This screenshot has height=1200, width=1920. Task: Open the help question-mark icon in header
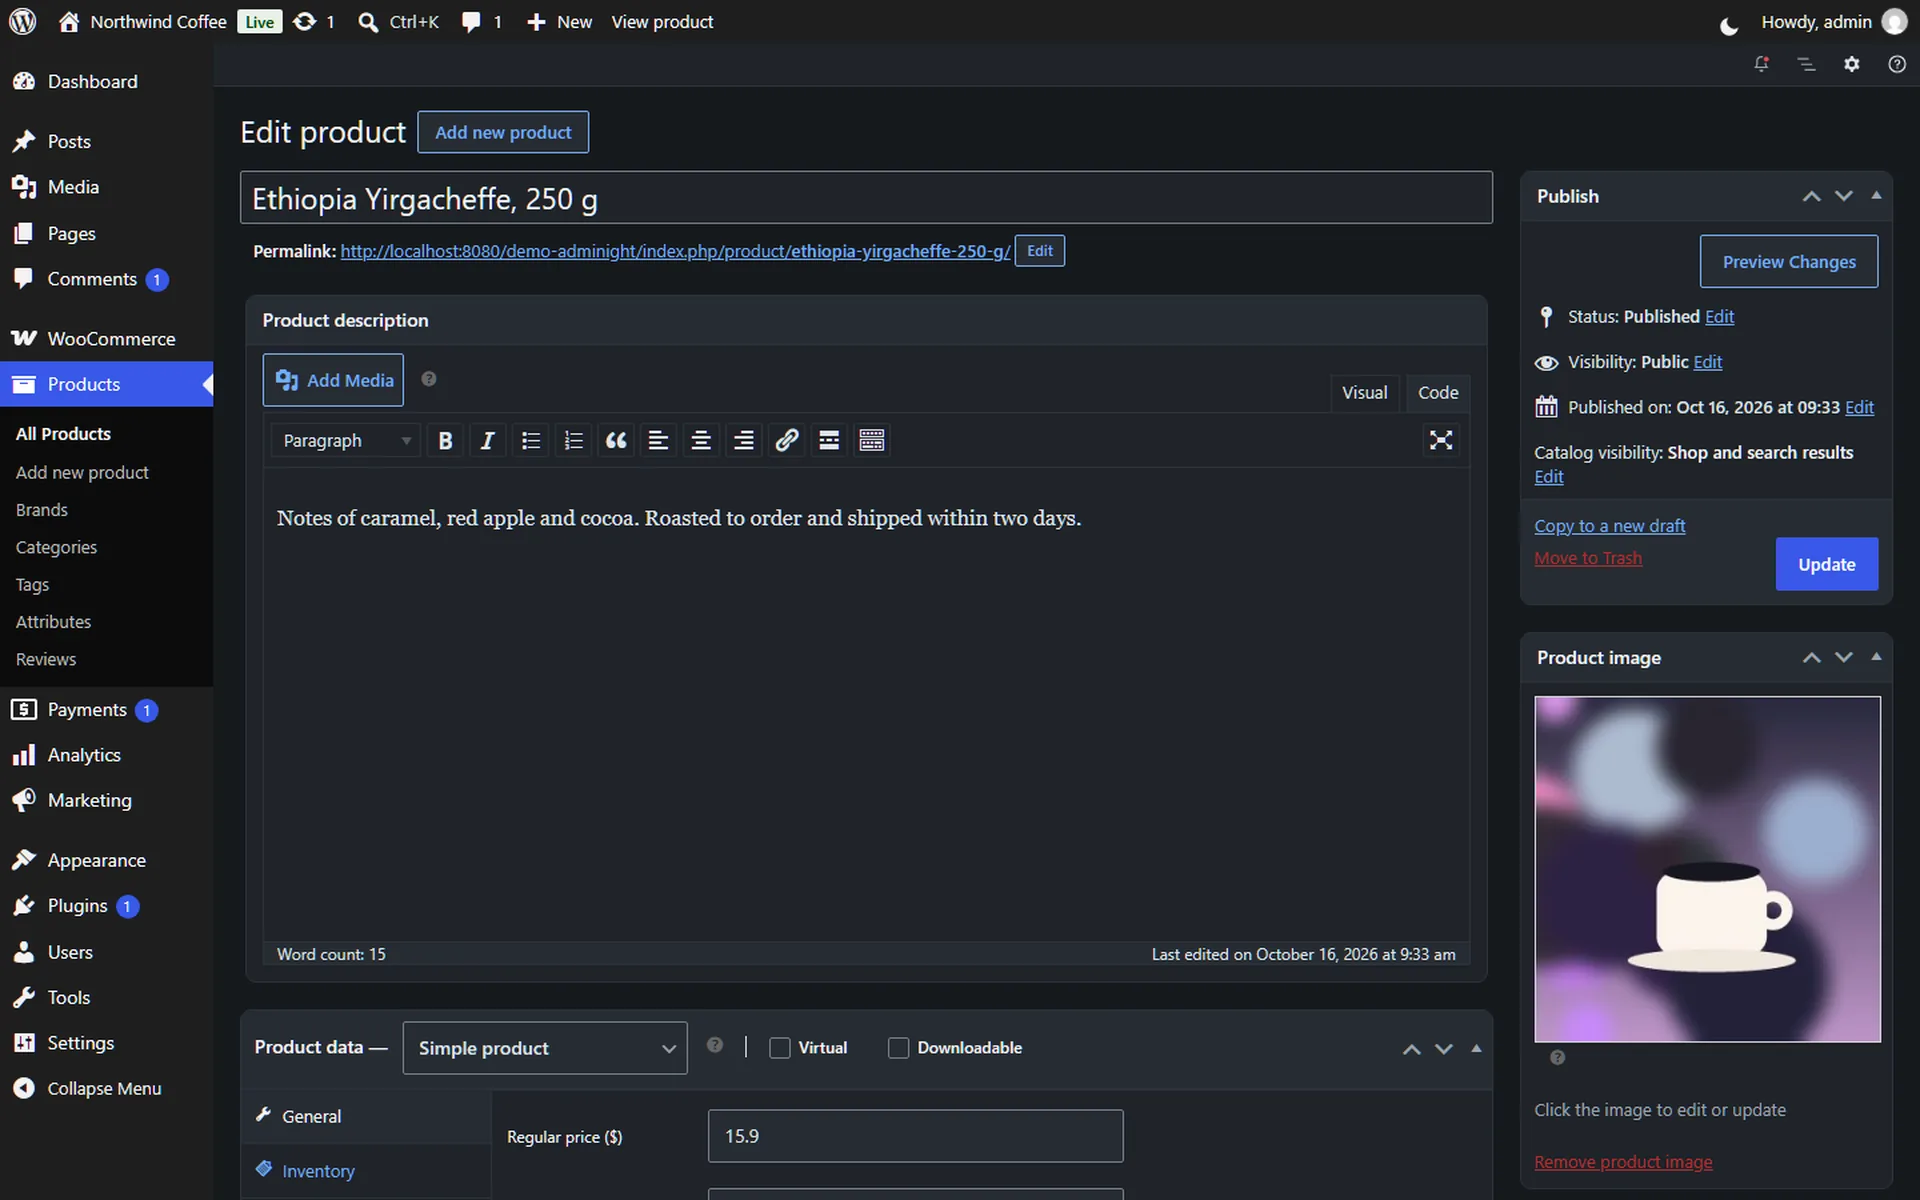point(1897,64)
